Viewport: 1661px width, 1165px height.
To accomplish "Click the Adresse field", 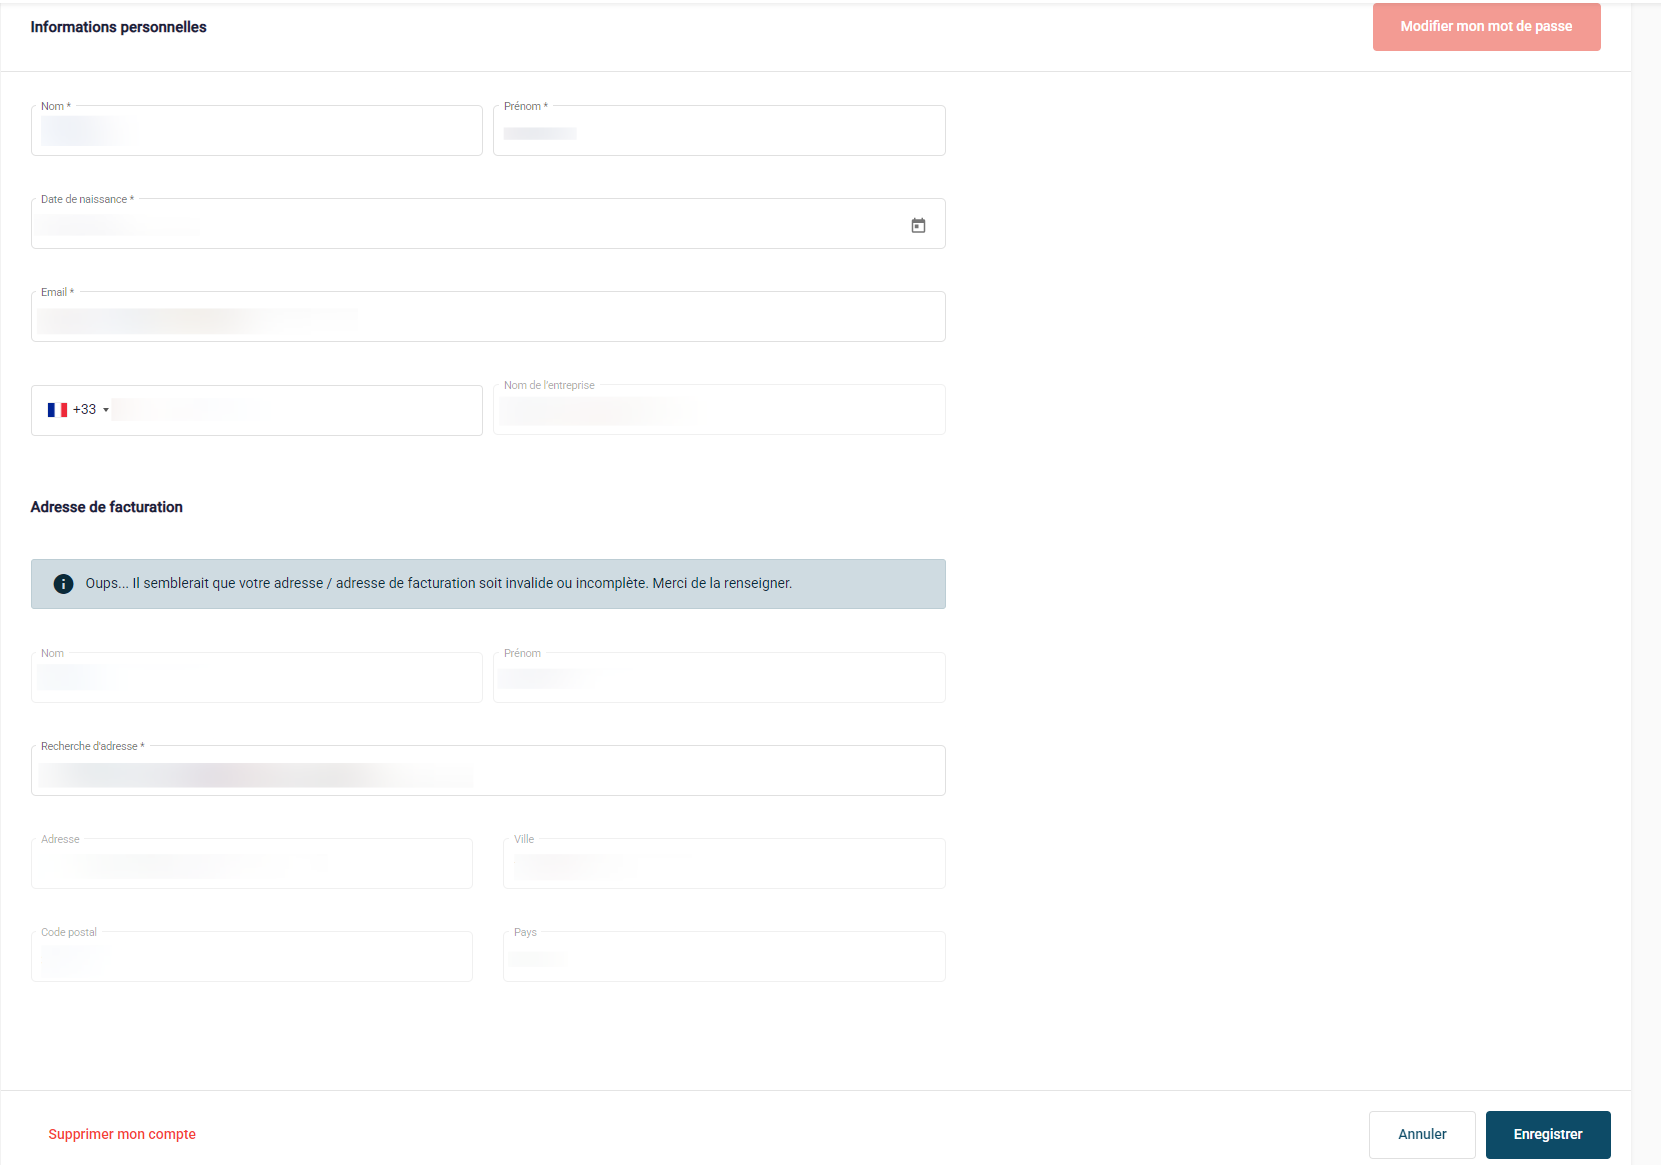I will (251, 865).
